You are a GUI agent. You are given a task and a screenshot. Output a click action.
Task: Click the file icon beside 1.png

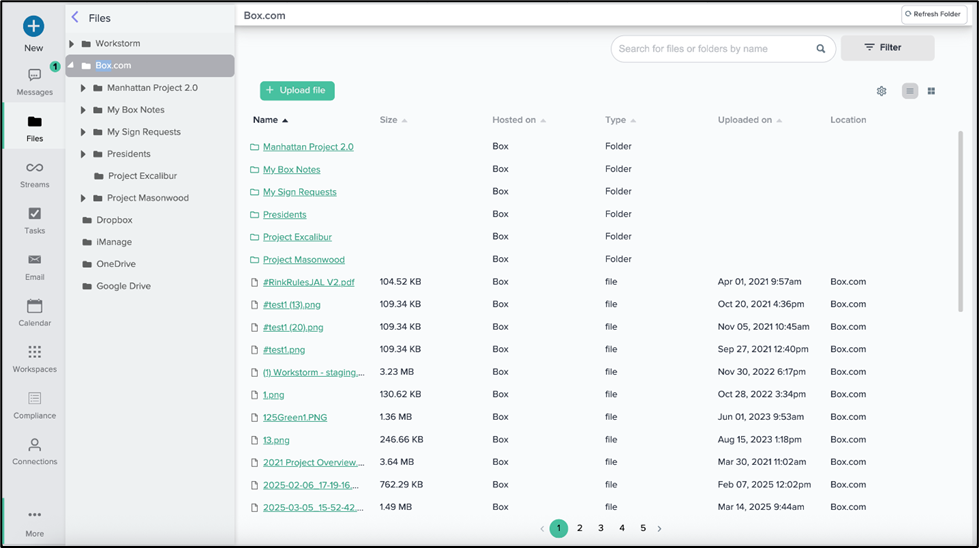coord(254,395)
